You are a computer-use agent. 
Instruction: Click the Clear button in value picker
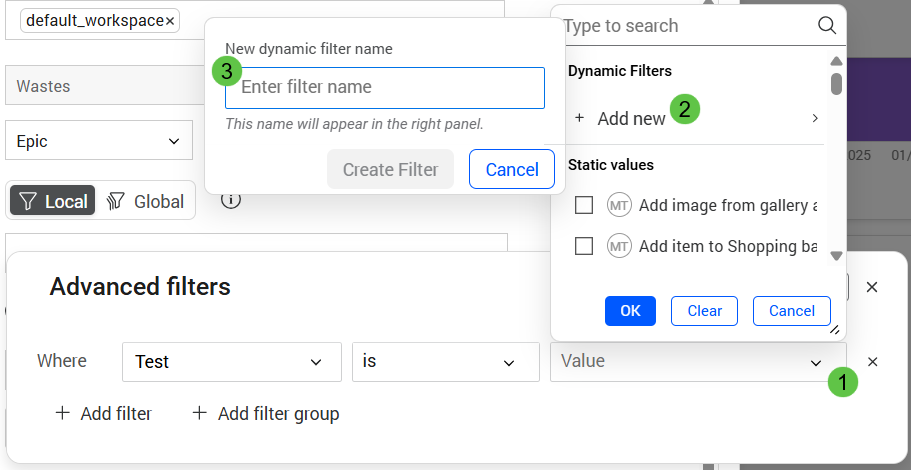[704, 311]
